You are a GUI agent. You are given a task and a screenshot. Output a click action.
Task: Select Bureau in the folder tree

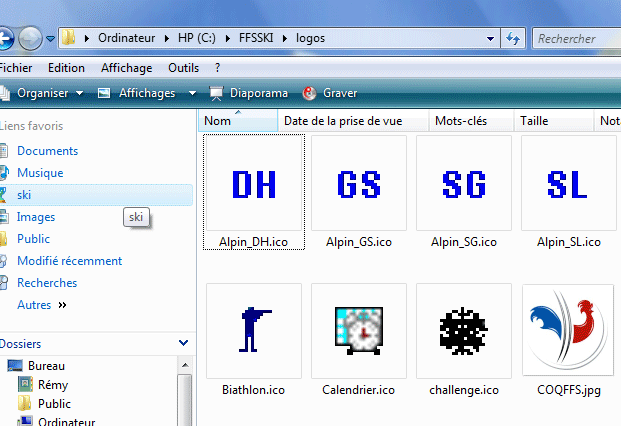coord(46,366)
